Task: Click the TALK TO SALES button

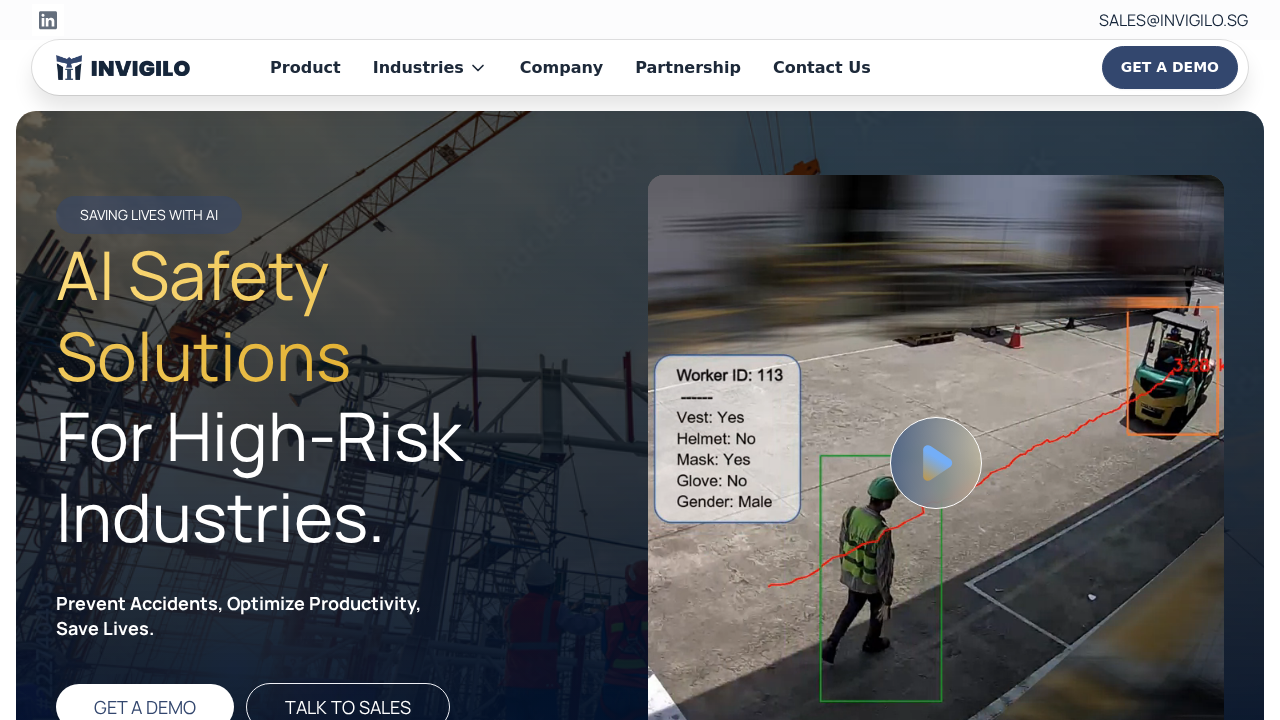Action: coord(348,705)
